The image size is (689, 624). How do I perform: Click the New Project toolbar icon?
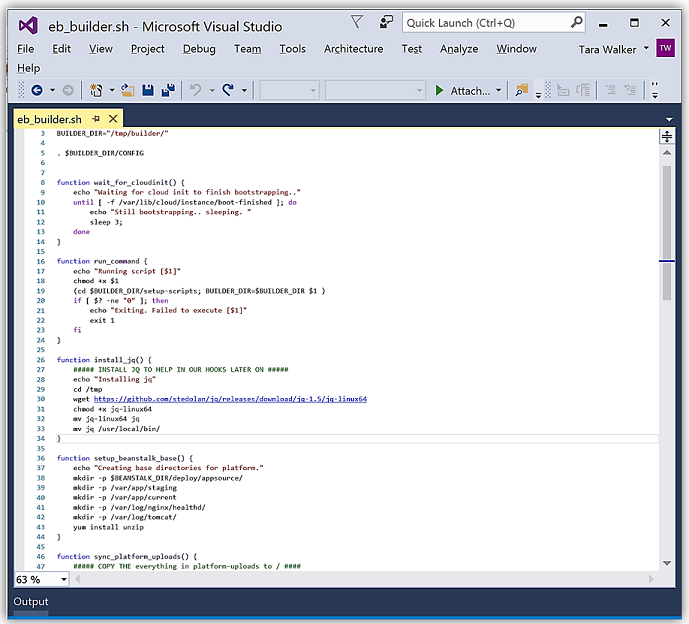pos(96,90)
